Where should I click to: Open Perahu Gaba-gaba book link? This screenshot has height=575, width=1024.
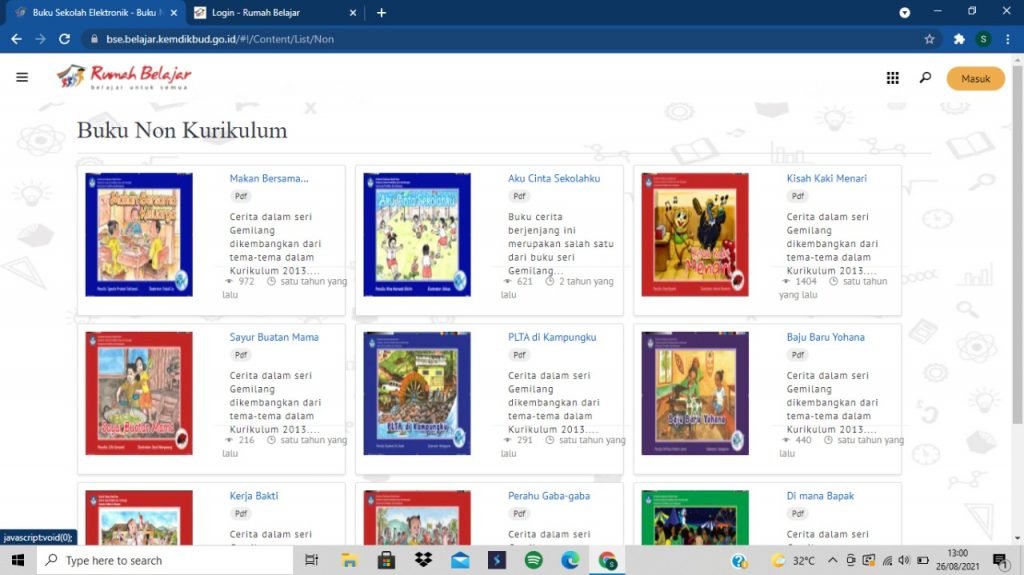tap(549, 495)
